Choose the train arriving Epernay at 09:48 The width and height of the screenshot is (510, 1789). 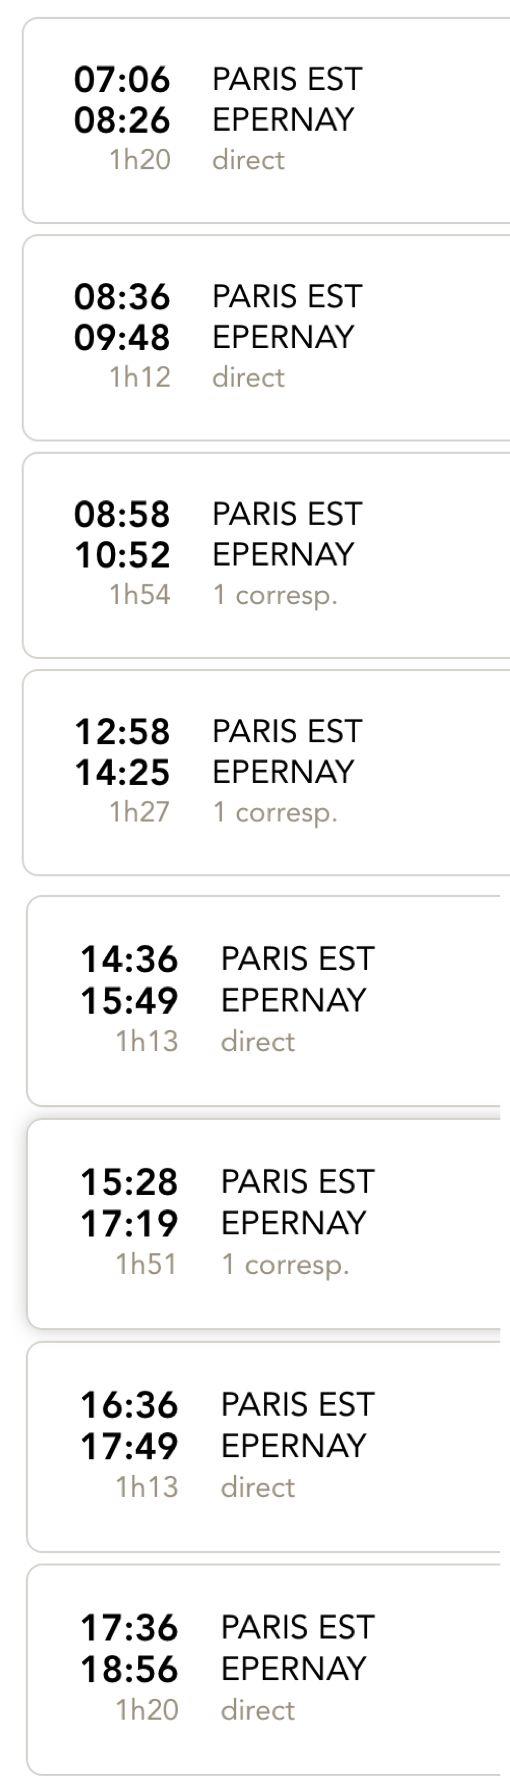pyautogui.click(x=266, y=337)
